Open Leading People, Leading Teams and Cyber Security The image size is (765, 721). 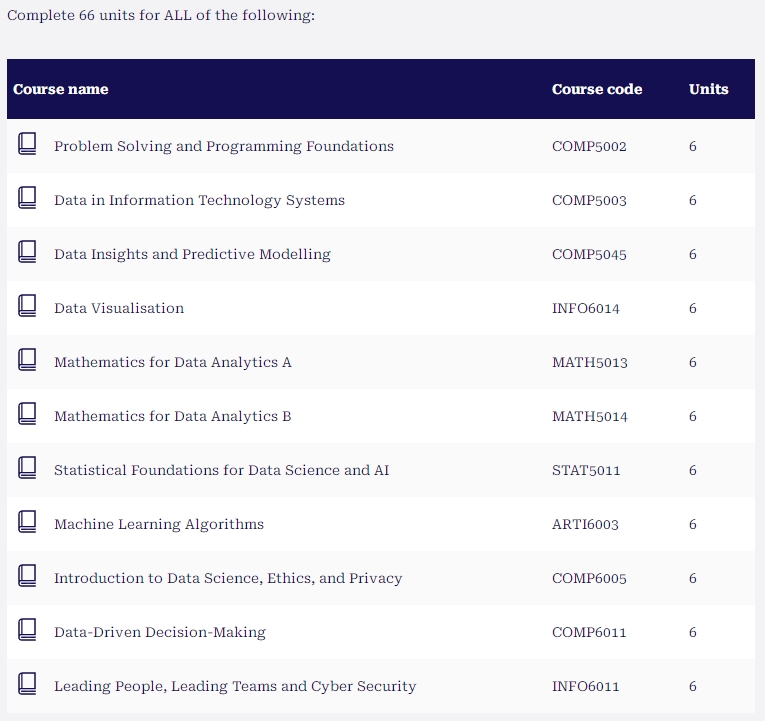[x=235, y=686]
